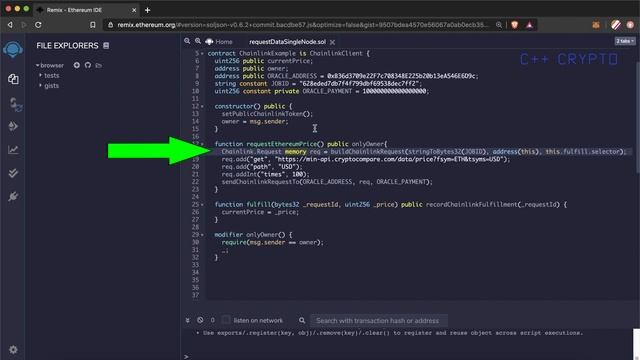
Task: Collapse the terminal panel with double chevron
Action: (187, 320)
